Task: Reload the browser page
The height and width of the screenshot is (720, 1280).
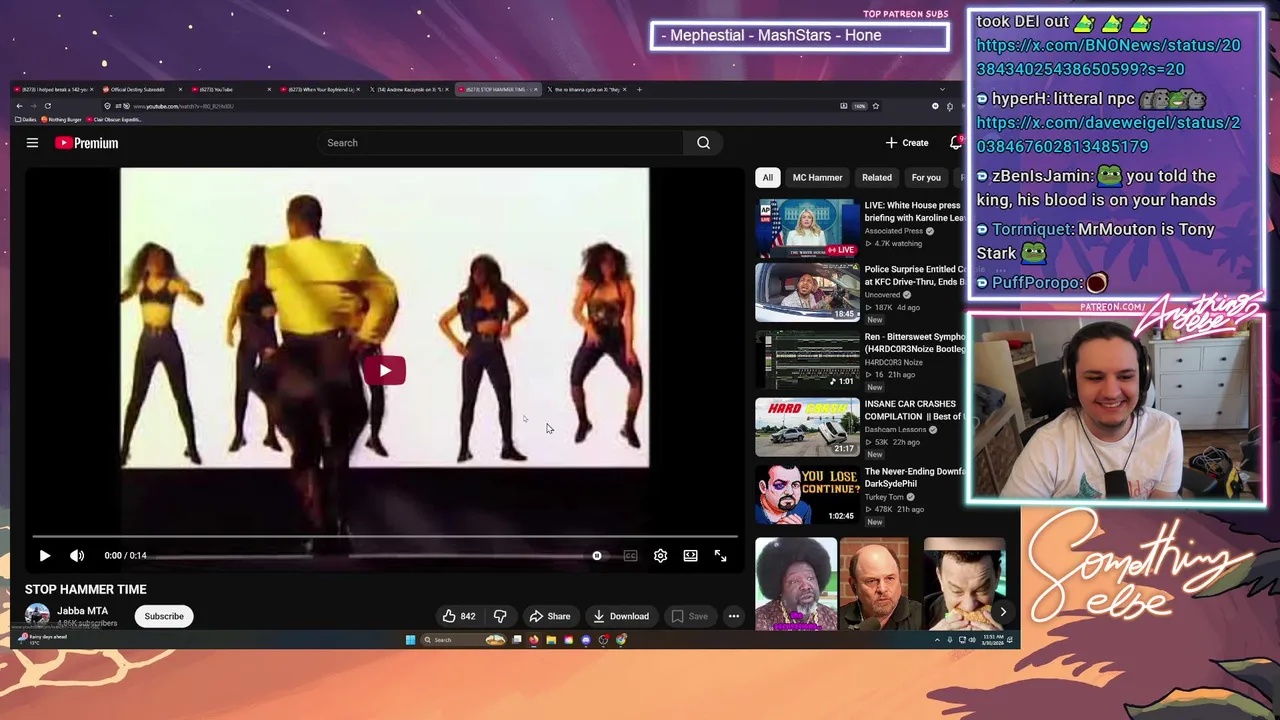Action: click(47, 106)
